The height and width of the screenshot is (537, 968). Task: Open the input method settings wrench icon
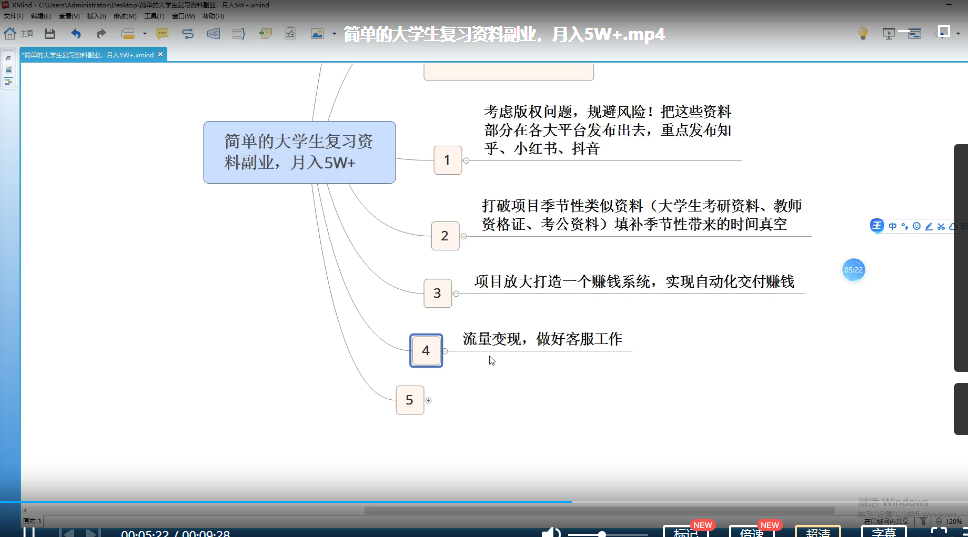click(941, 227)
